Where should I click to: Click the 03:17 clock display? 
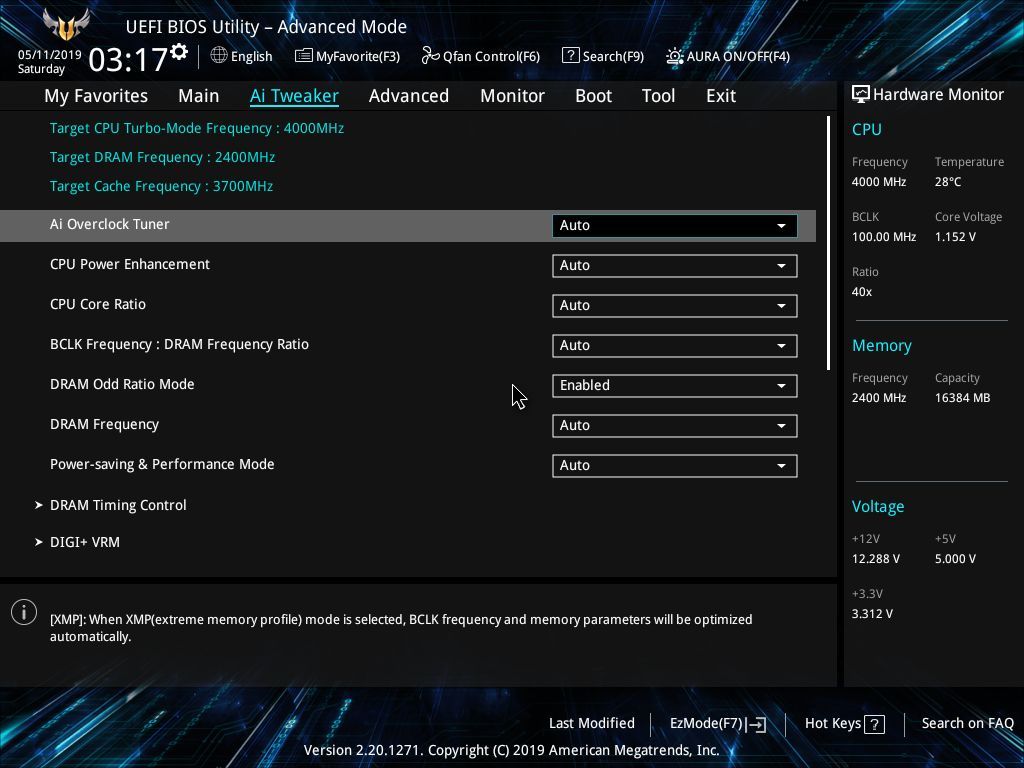tap(128, 60)
